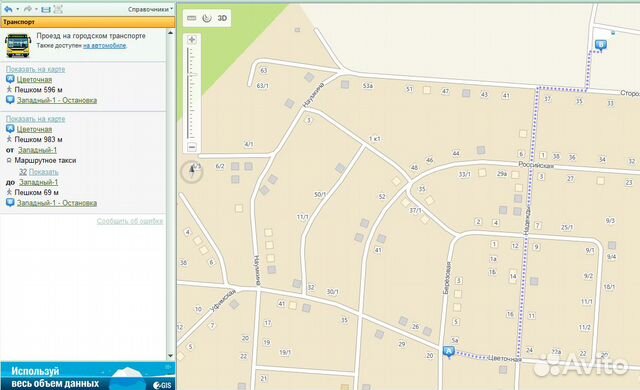Screen dimensions: 640x390
Task: Open the Справочники dropdown
Action: (150, 9)
